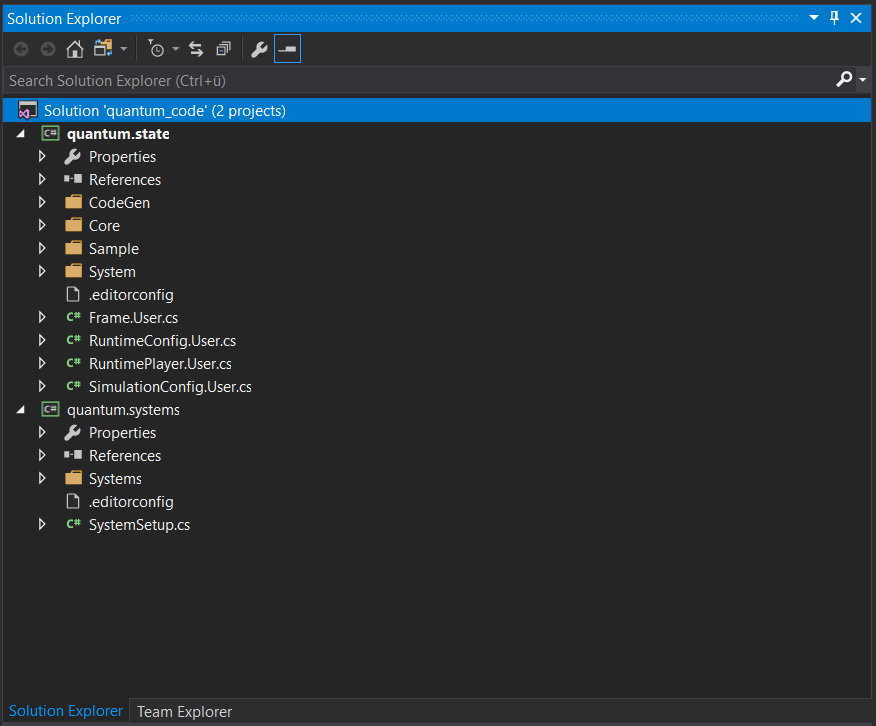Switch to Team Explorer tab
Image resolution: width=876 pixels, height=726 pixels.
pyautogui.click(x=184, y=711)
